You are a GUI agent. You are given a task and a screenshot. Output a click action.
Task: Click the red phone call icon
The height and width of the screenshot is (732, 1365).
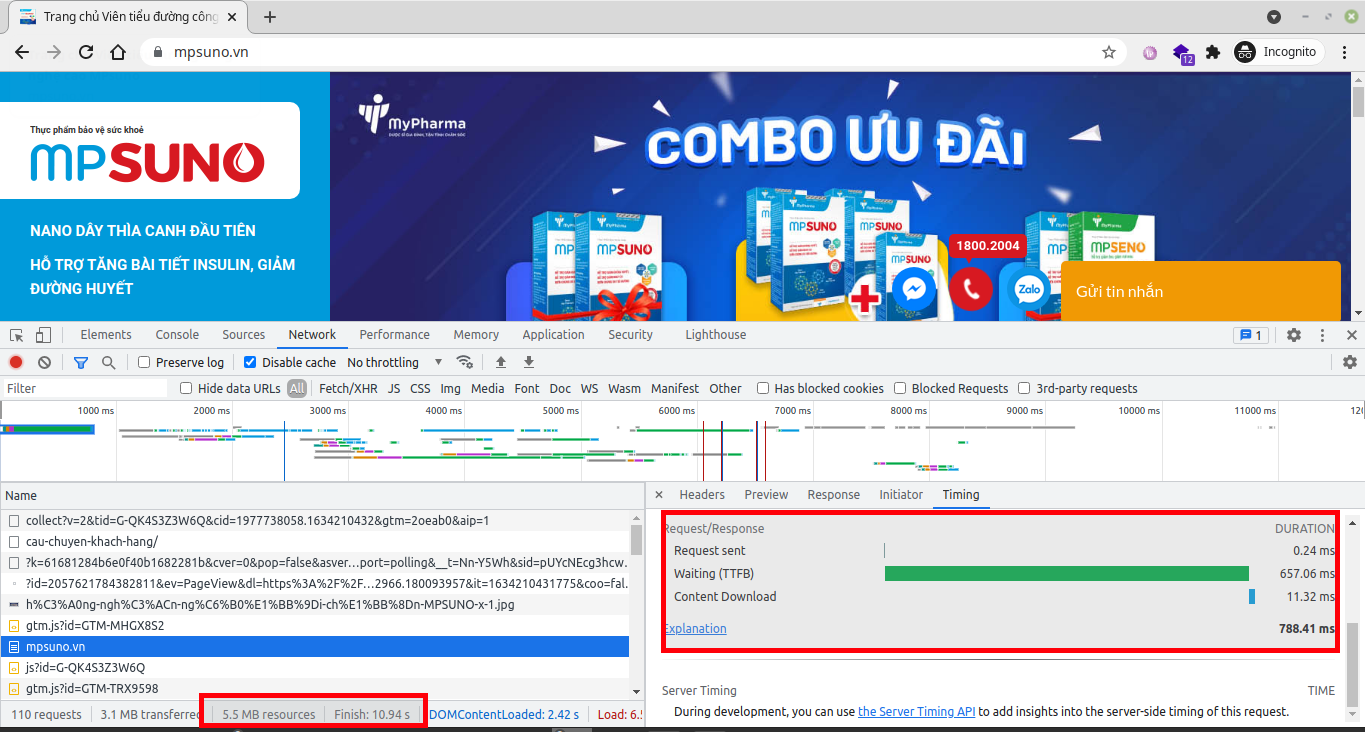click(x=971, y=290)
